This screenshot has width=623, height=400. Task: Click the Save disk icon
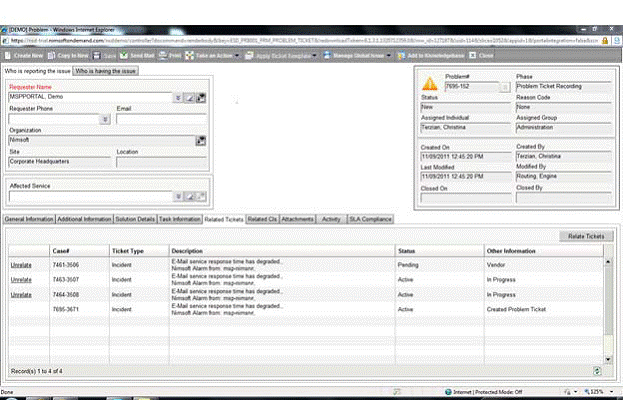97,56
